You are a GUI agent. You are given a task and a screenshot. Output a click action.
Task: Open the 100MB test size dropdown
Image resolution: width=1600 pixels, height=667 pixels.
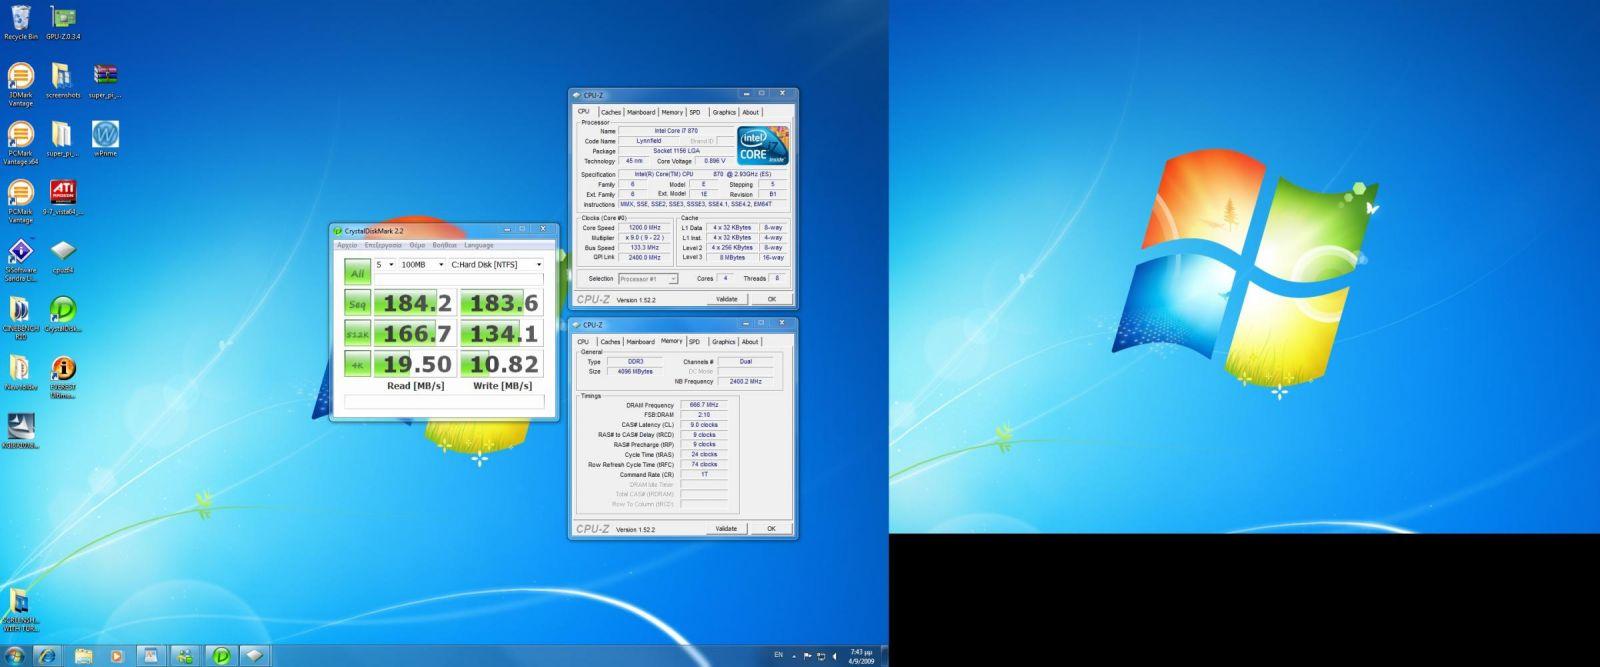(x=422, y=265)
